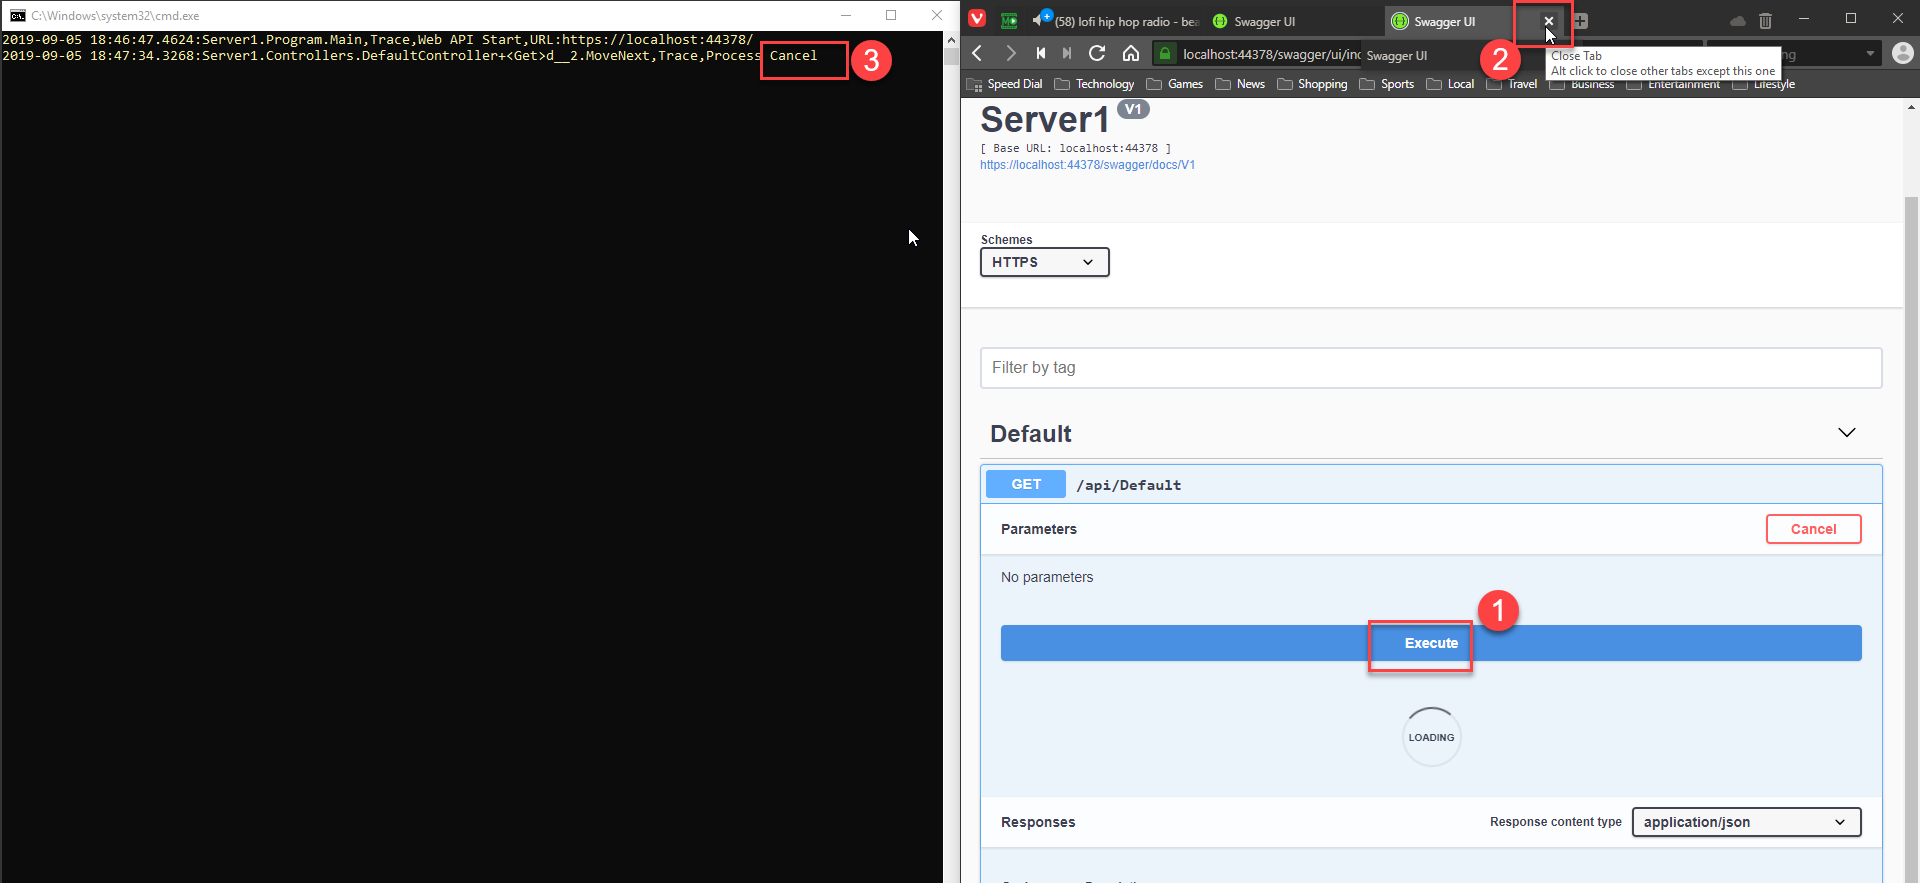Open the closed tabs trash icon
This screenshot has width=1920, height=883.
click(1765, 21)
